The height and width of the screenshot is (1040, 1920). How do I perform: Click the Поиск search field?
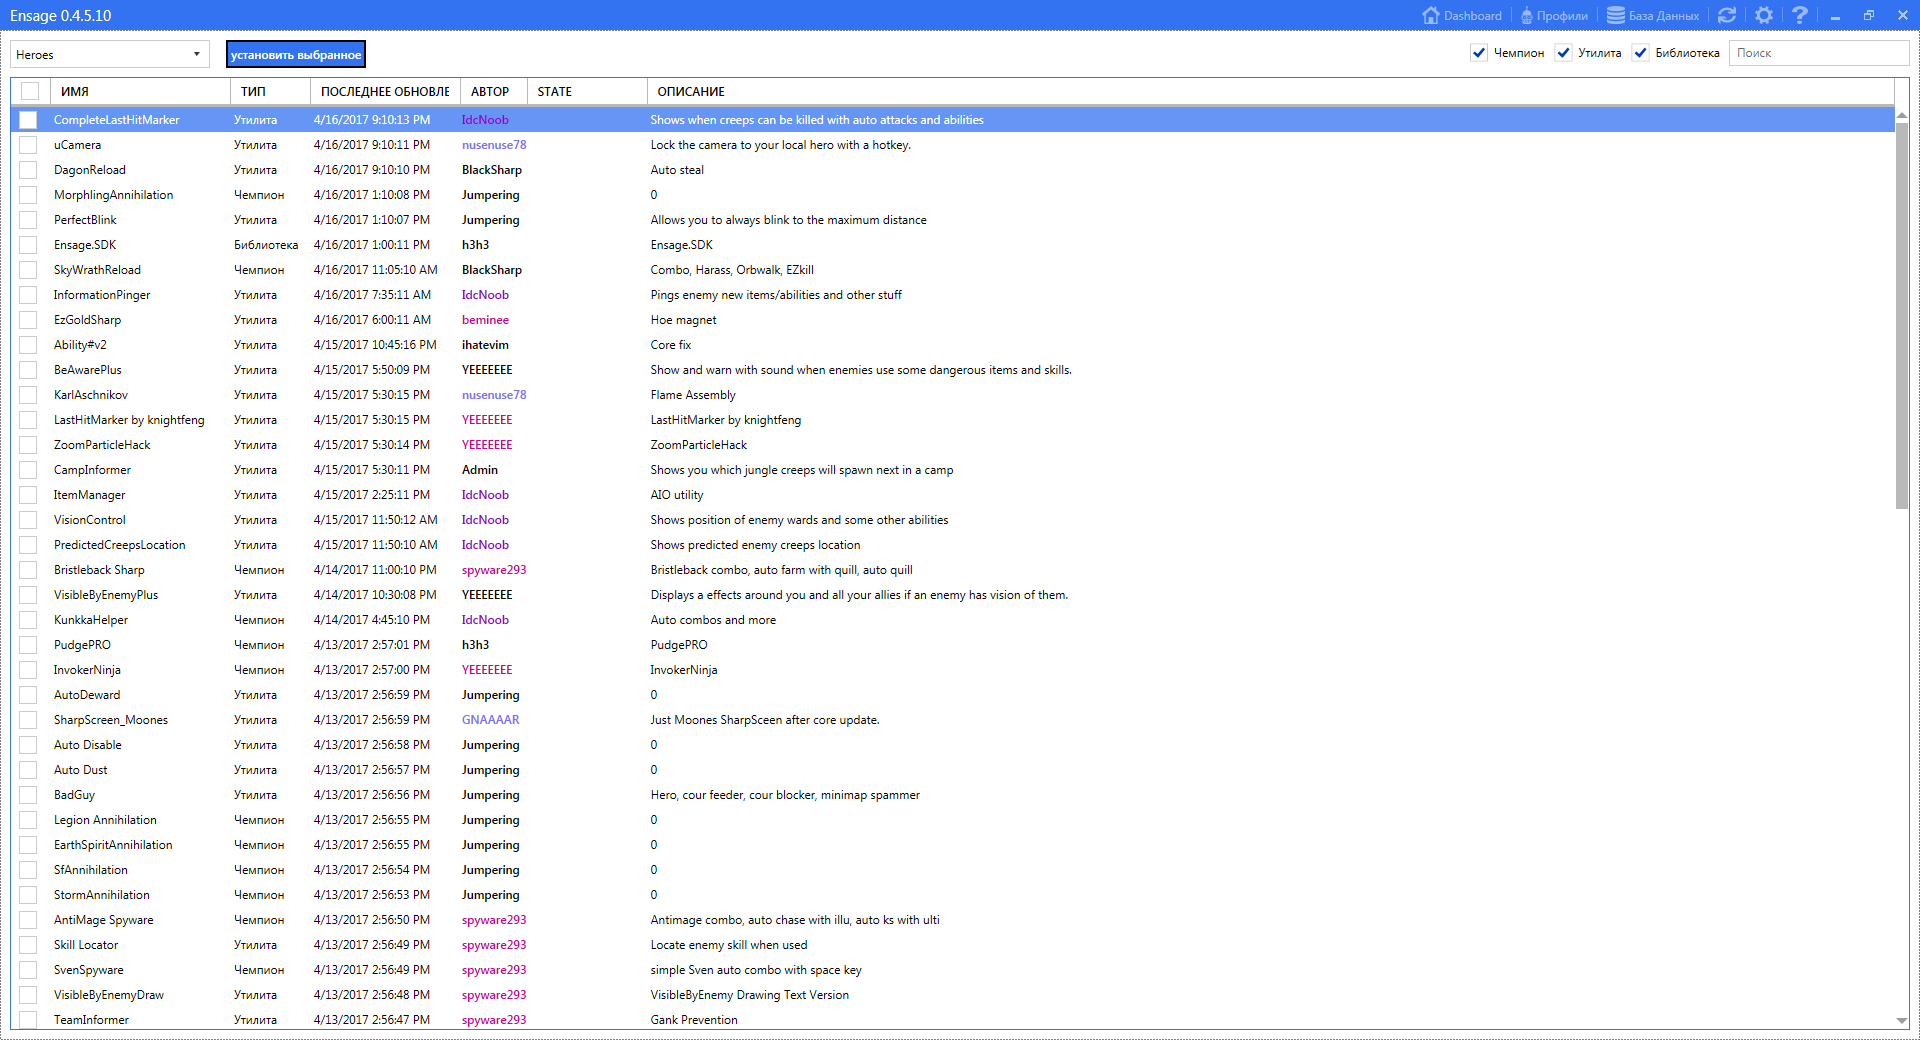(1819, 53)
